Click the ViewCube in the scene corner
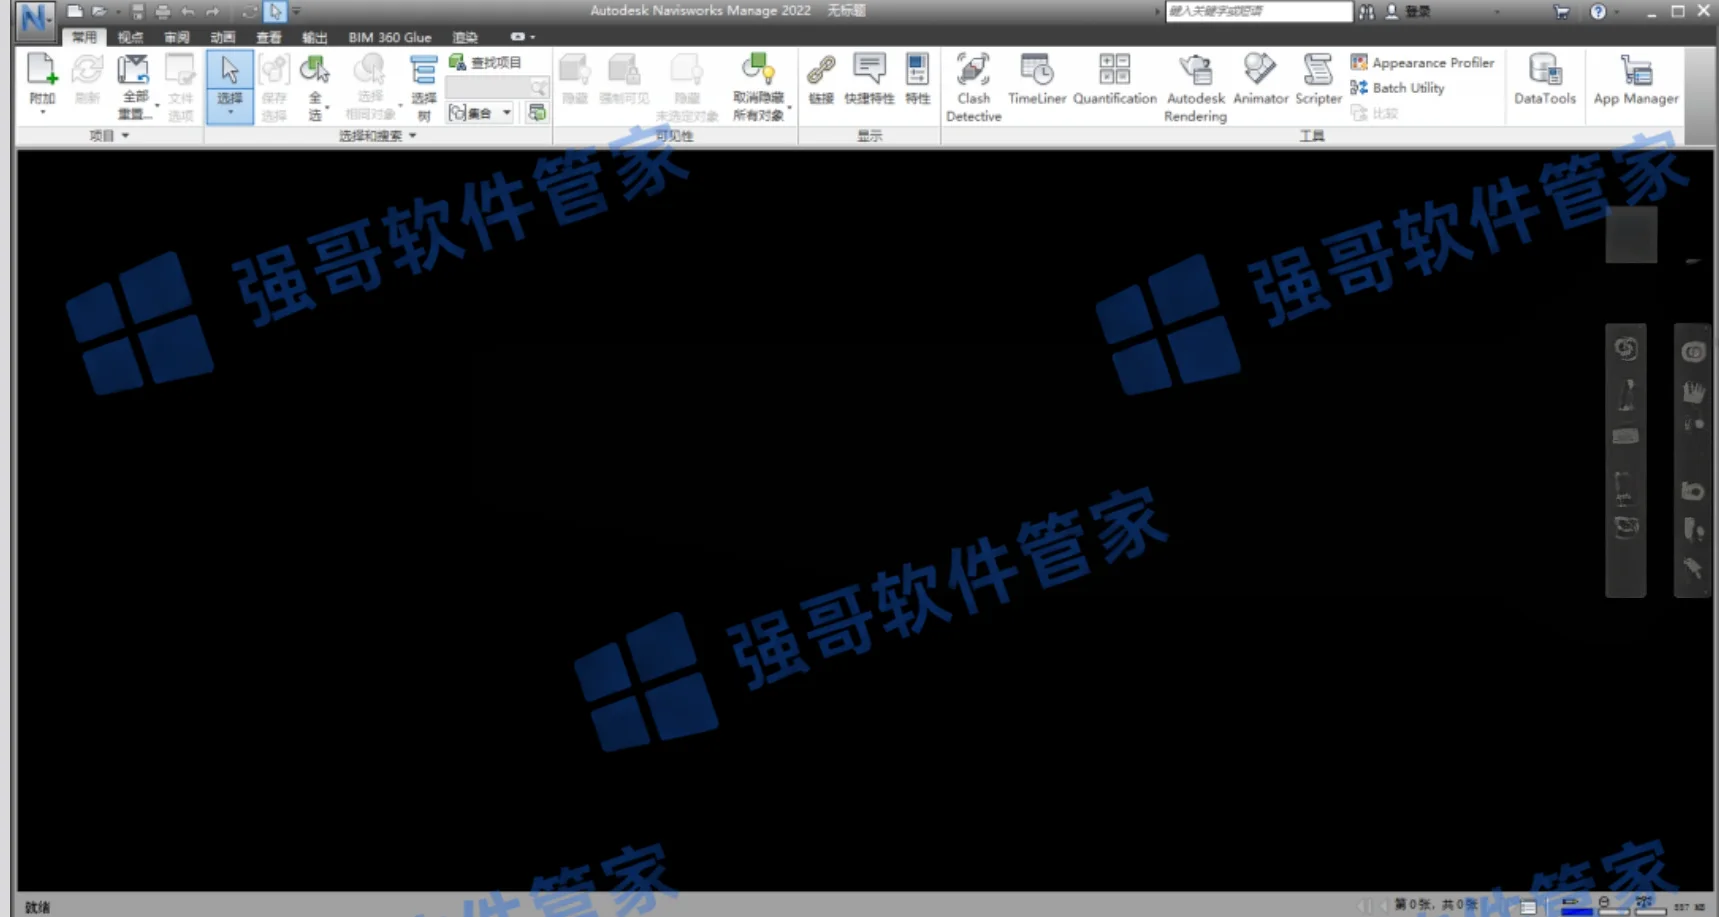Viewport: 1719px width, 917px height. click(1631, 235)
